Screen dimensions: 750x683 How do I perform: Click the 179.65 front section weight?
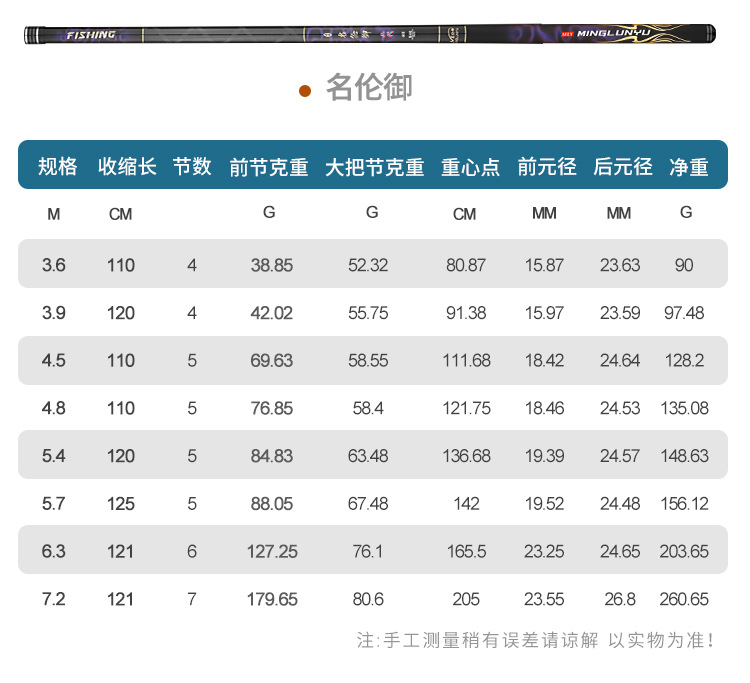[x=272, y=599]
